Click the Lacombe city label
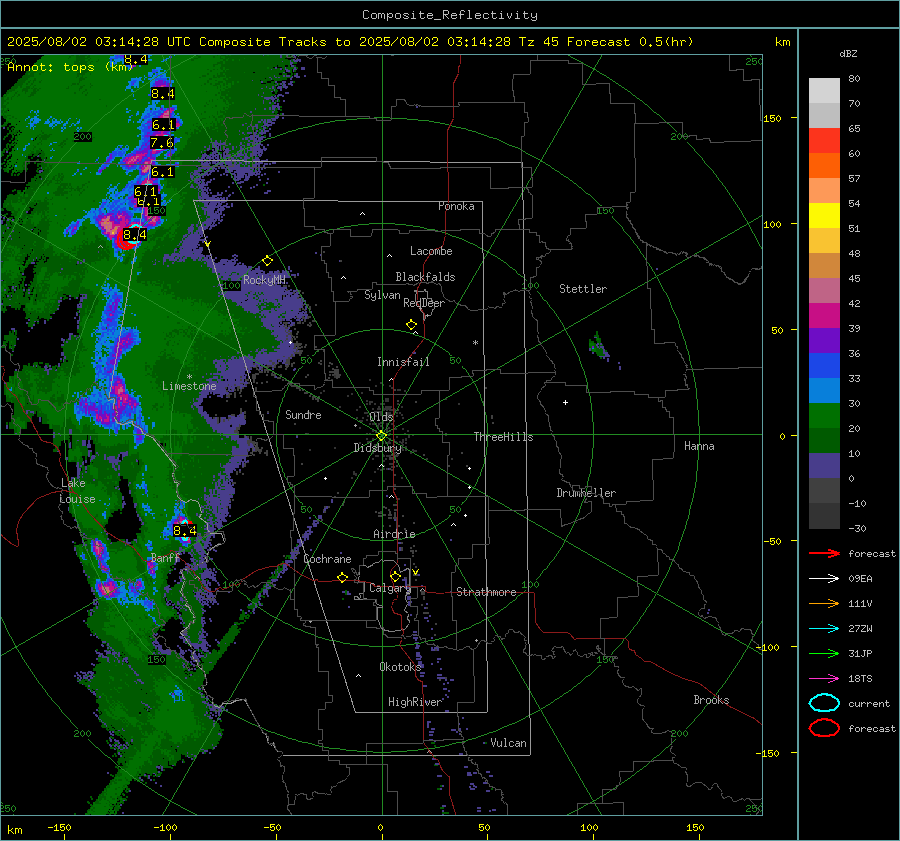Image resolution: width=900 pixels, height=841 pixels. (x=431, y=251)
